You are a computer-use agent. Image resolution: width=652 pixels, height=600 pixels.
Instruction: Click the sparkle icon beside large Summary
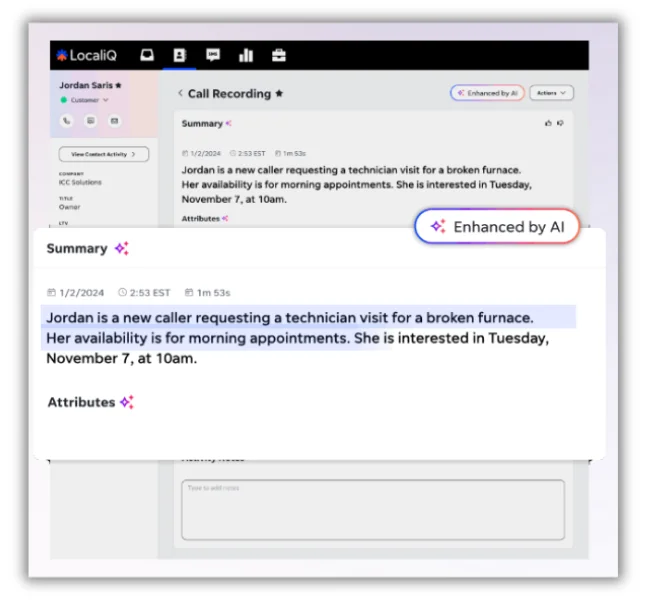tap(122, 248)
